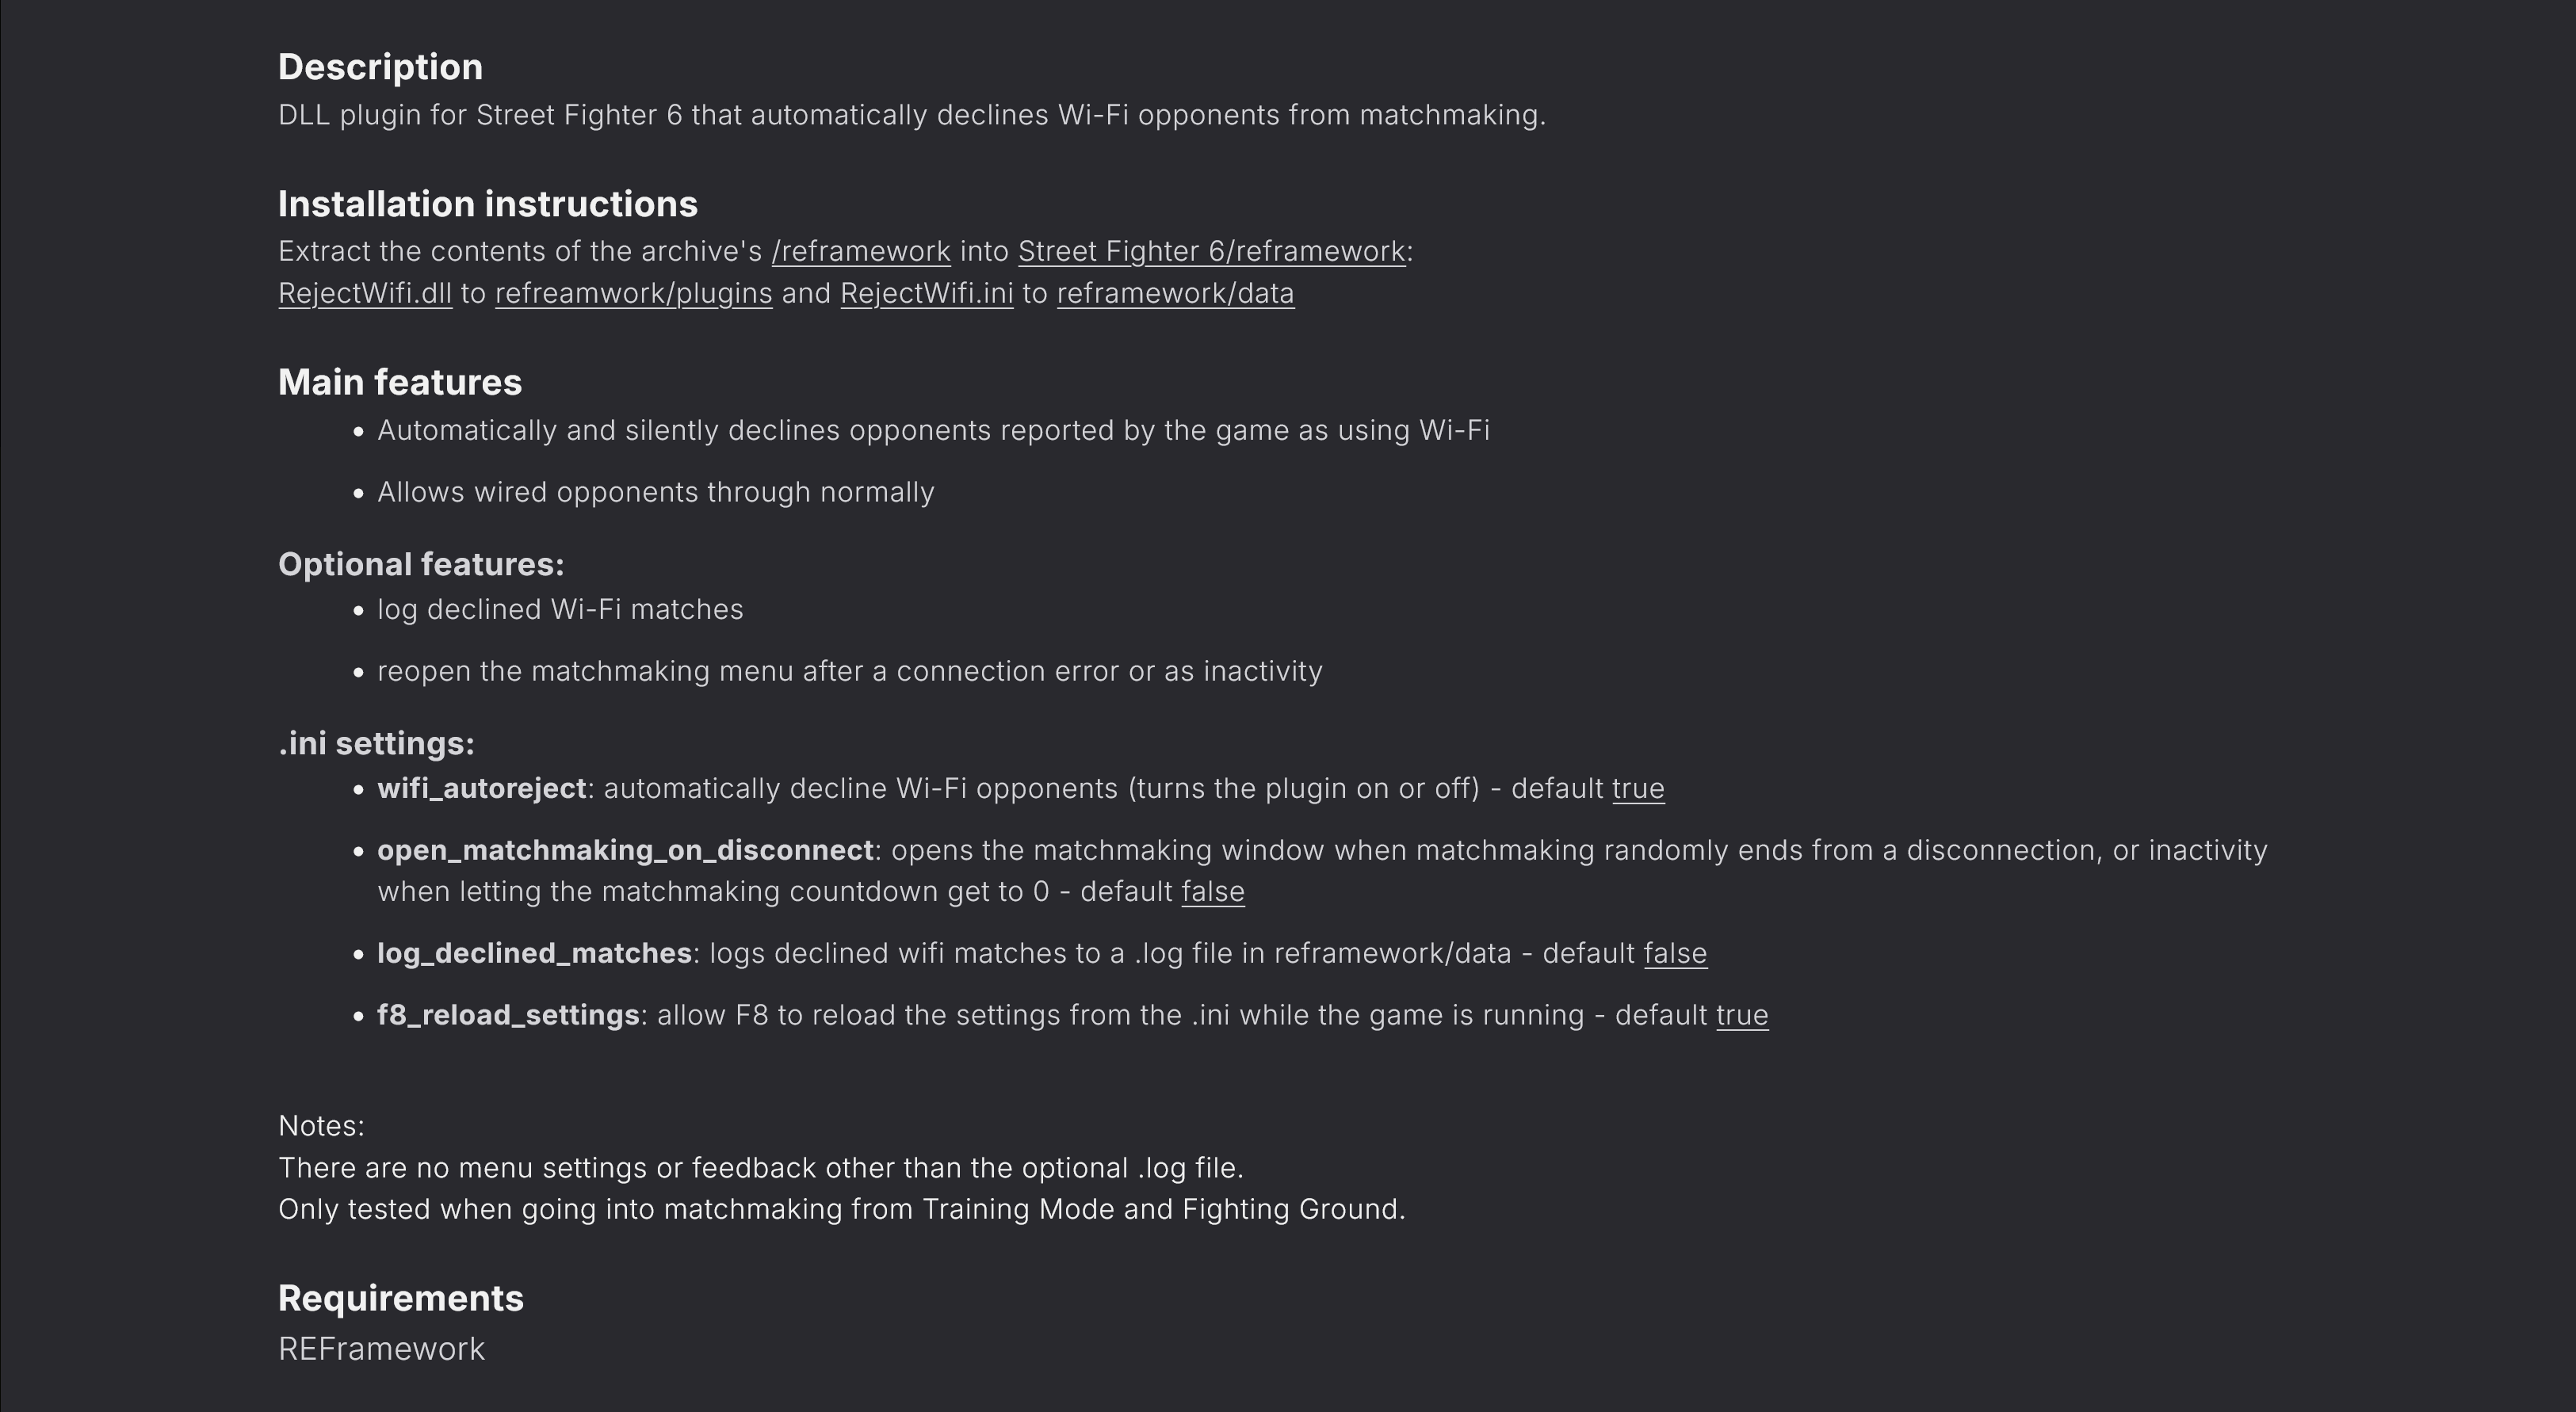Click the Description heading
This screenshot has height=1412, width=2576.
(x=381, y=68)
